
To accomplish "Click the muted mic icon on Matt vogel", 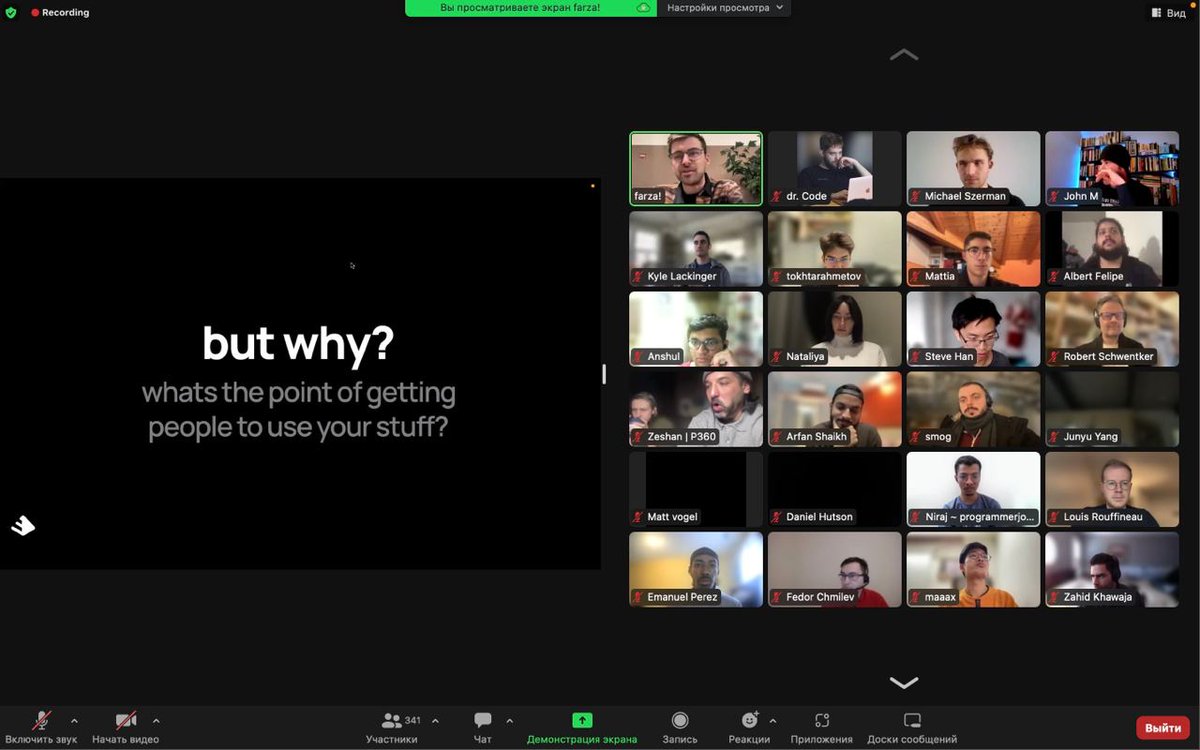I will click(638, 517).
